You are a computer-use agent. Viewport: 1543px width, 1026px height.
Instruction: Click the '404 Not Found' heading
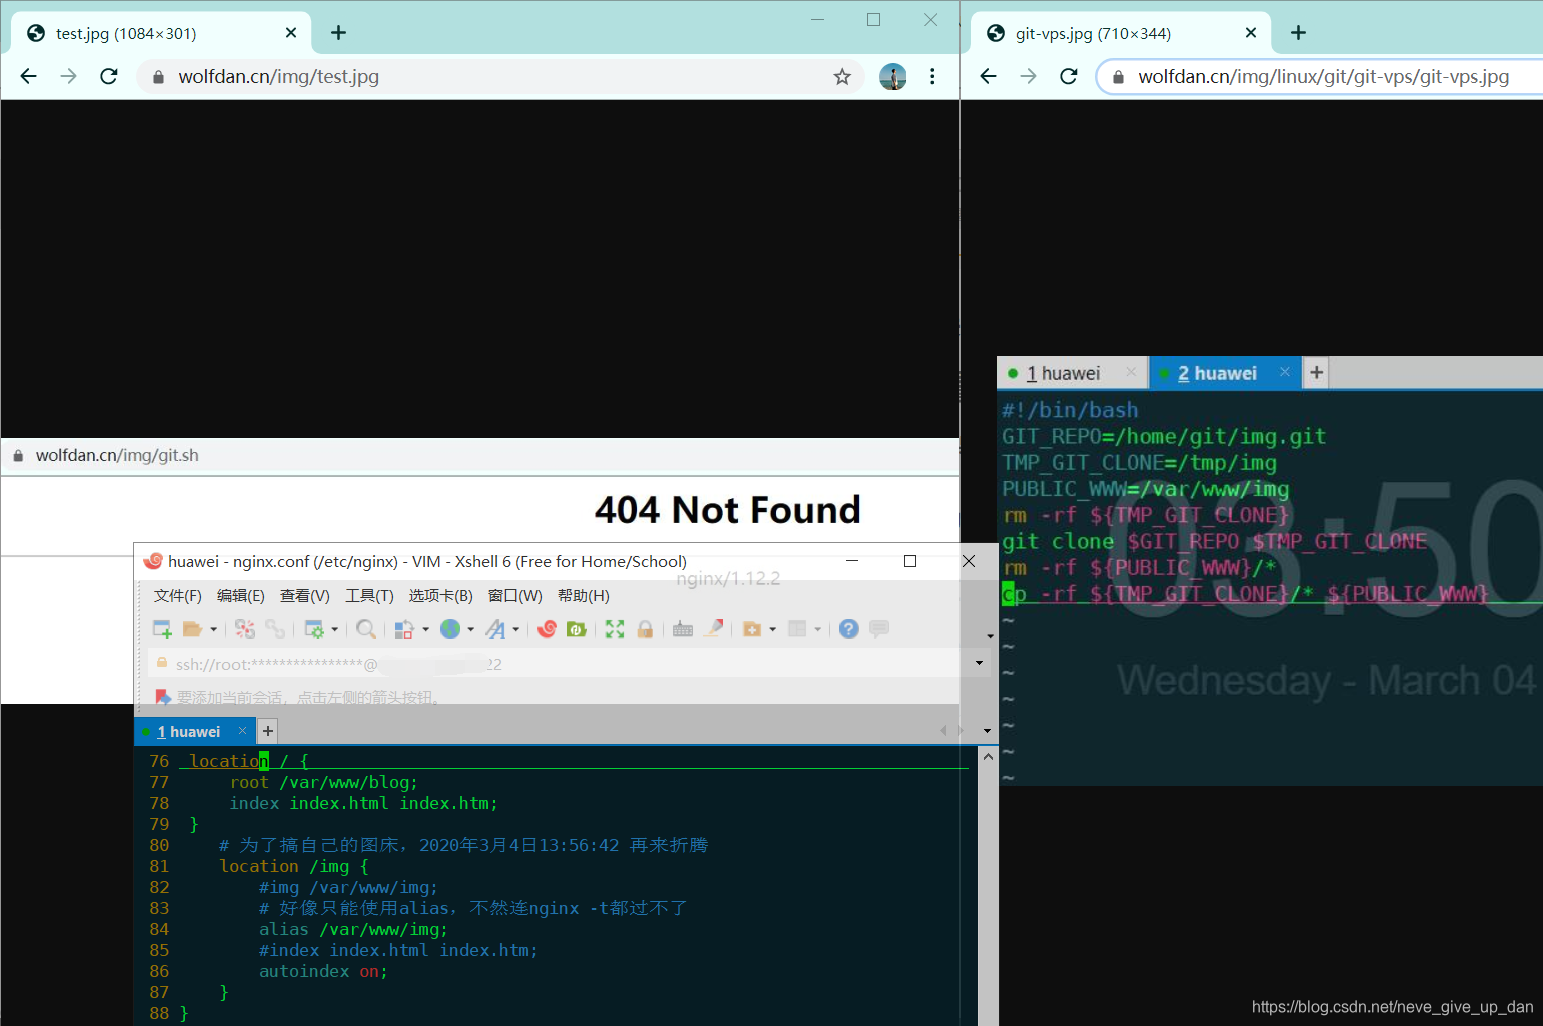728,510
